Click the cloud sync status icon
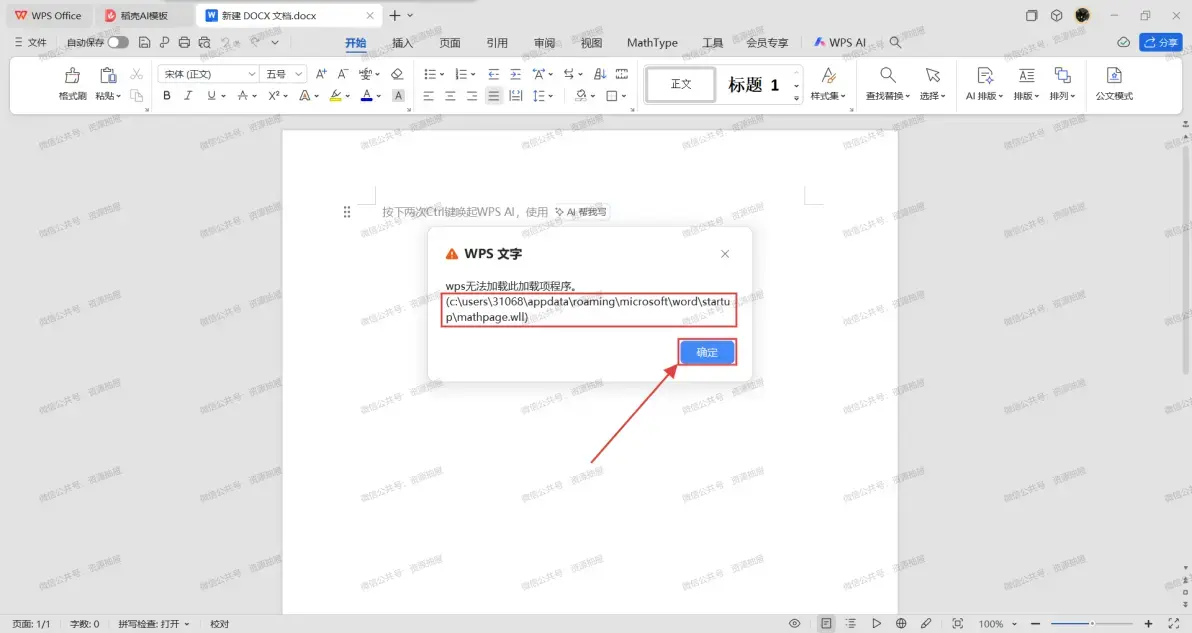Screen dimensions: 1192x633 point(1123,43)
